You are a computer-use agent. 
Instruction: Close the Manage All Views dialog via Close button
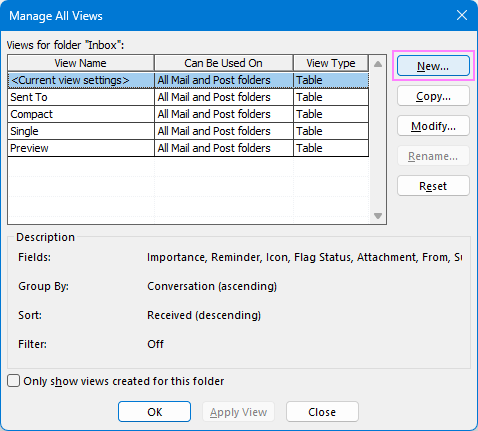[x=322, y=412]
